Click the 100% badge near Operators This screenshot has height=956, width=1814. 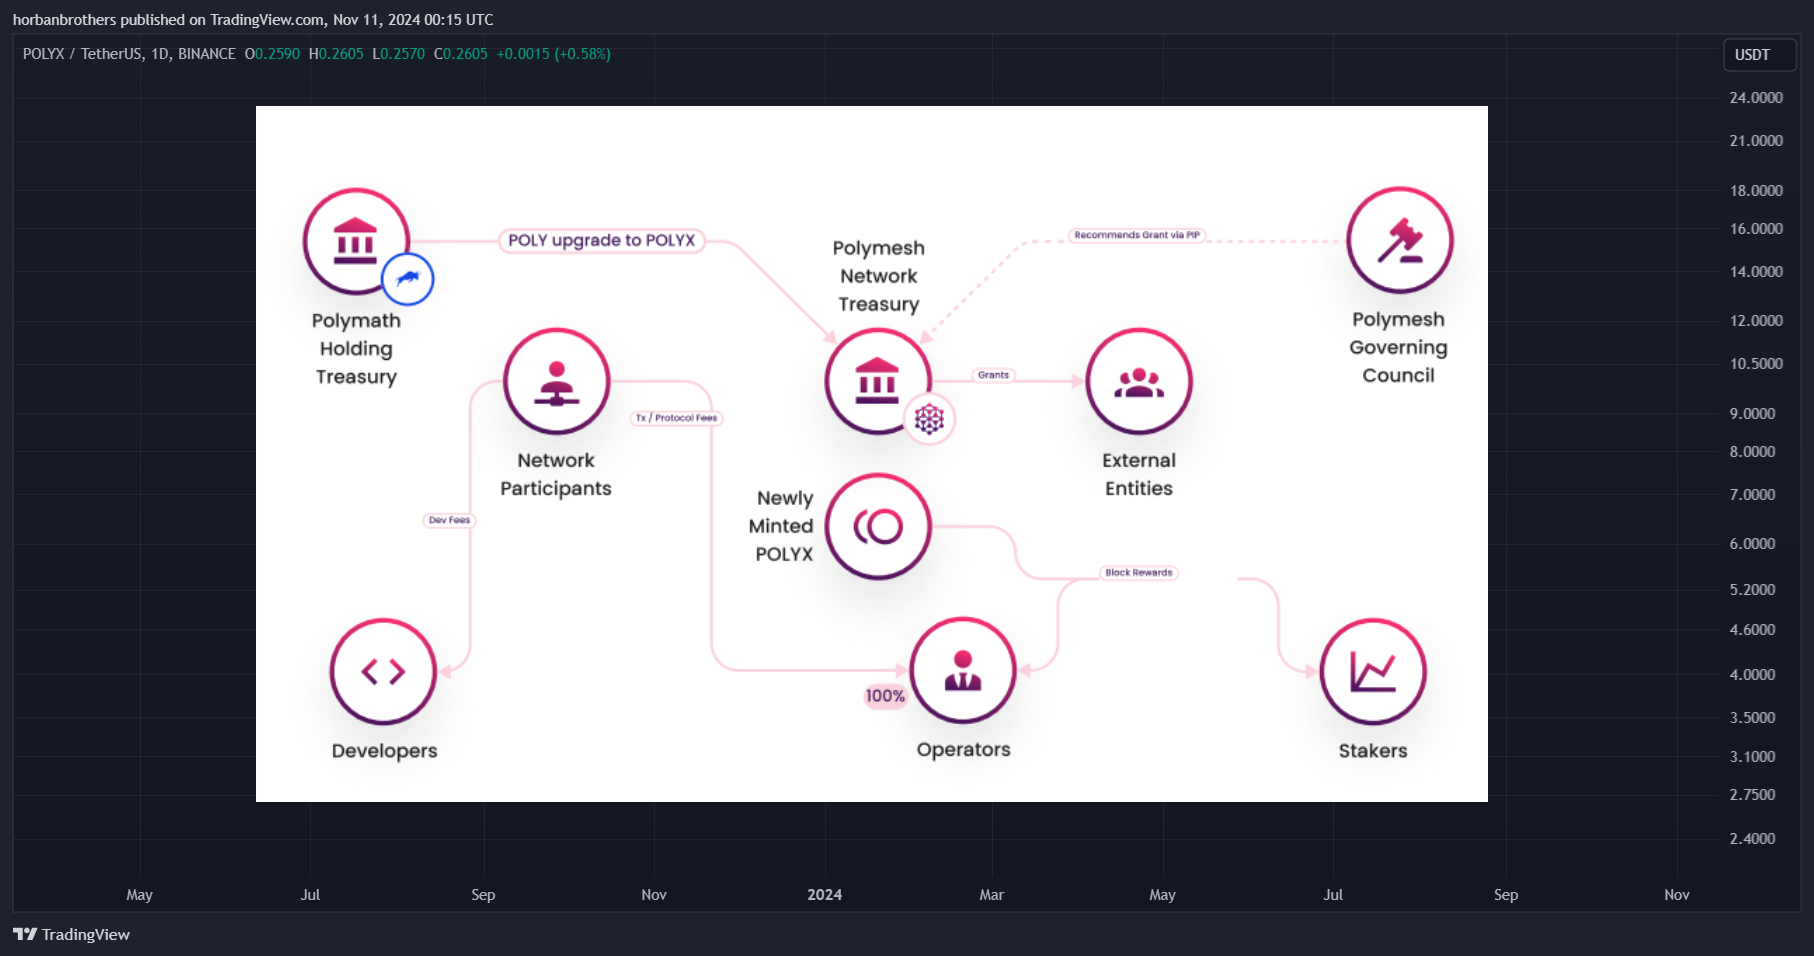(885, 696)
